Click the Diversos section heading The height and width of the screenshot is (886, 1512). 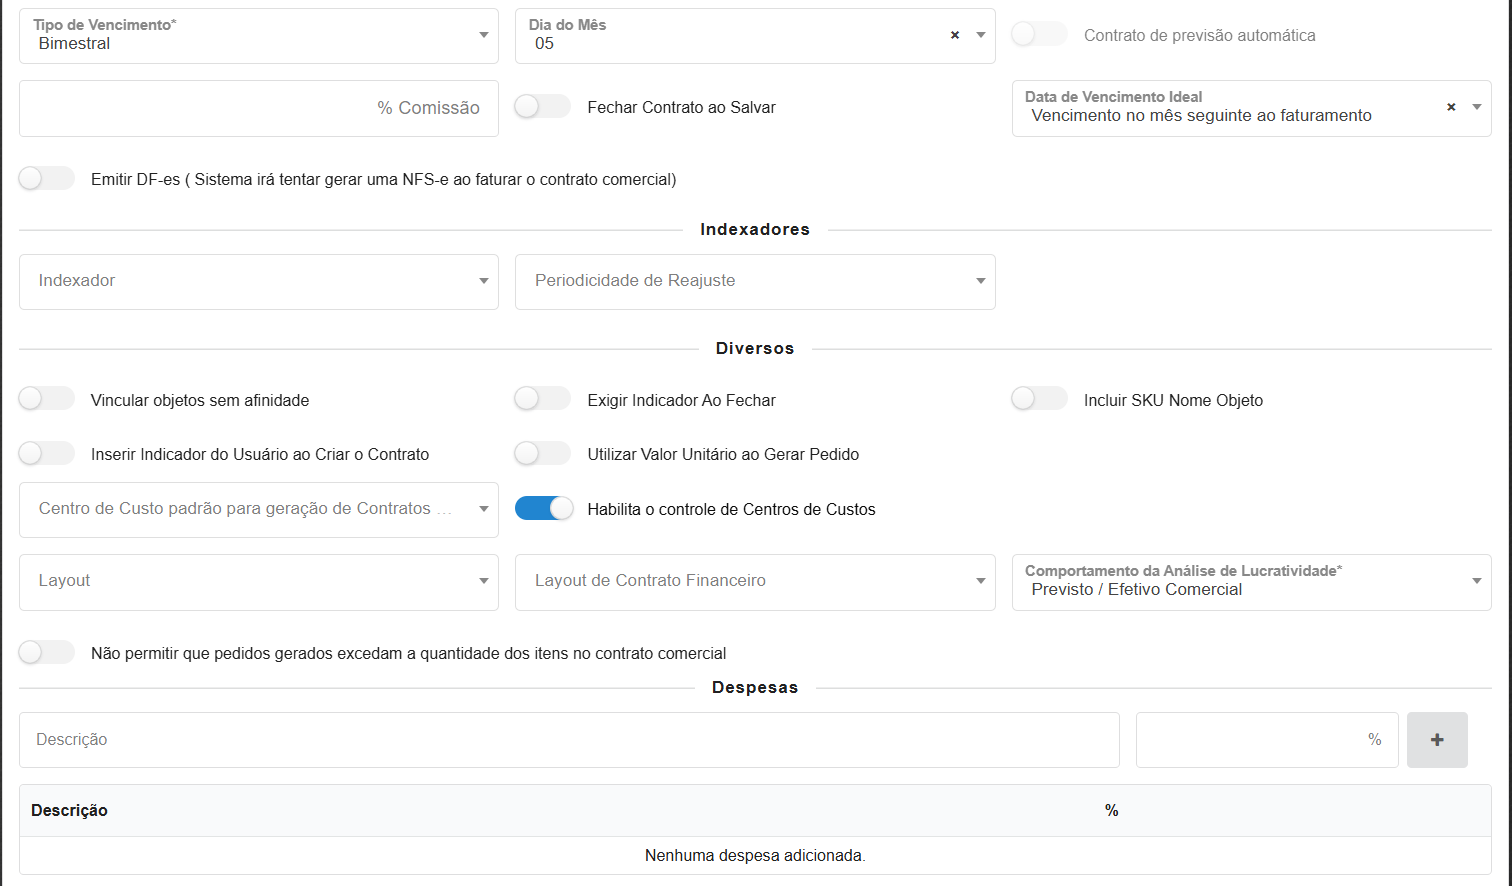(755, 348)
